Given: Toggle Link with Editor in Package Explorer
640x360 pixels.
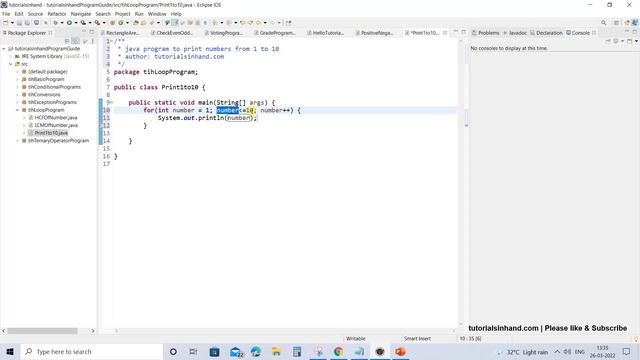Looking at the screenshot, I should pos(76,41).
